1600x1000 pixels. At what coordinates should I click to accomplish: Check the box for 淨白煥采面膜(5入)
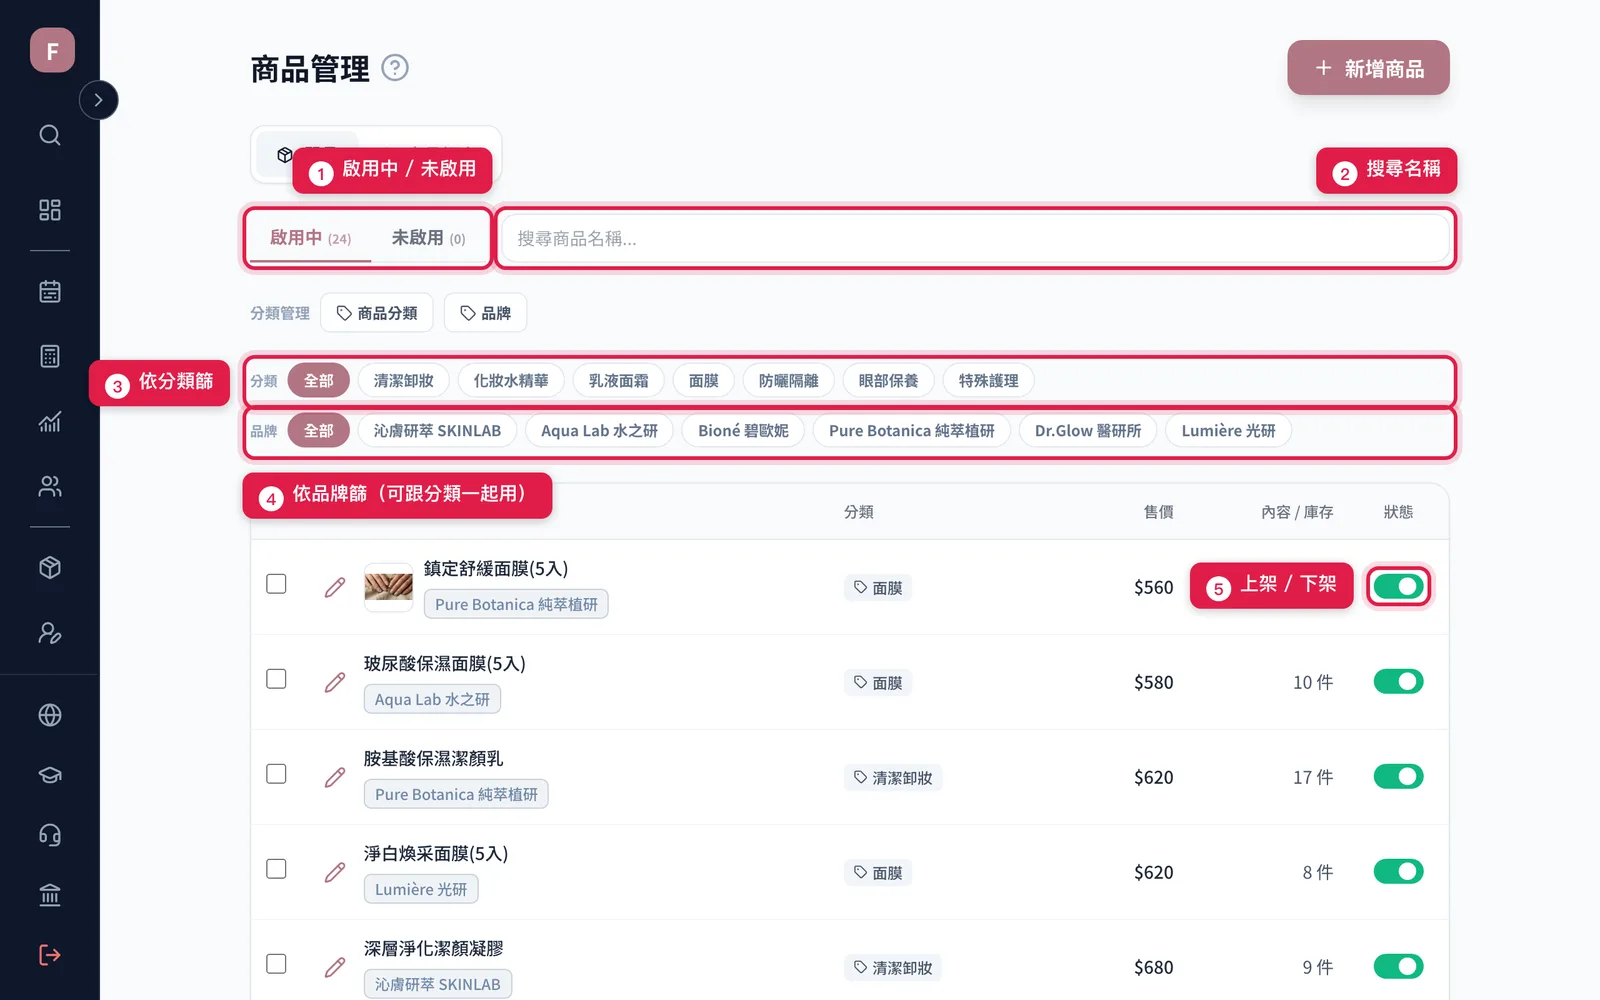click(x=276, y=869)
